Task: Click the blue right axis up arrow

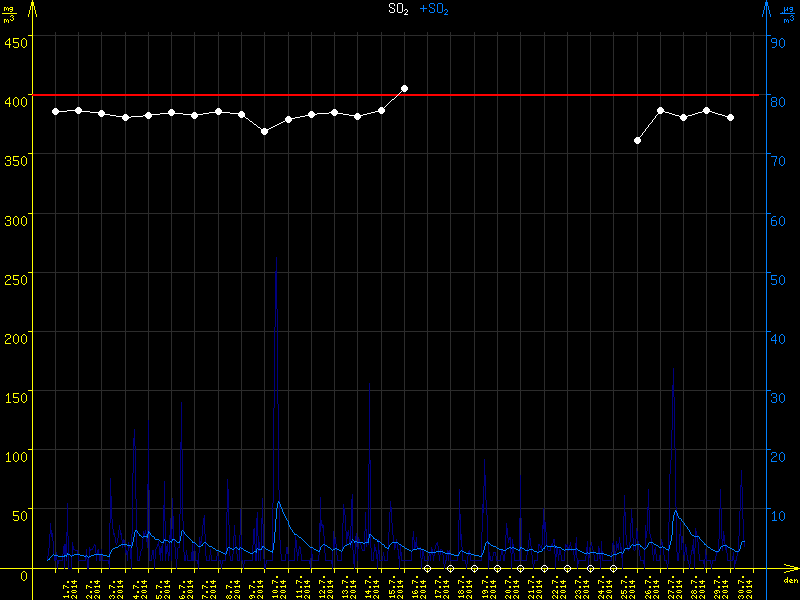Action: tap(766, 10)
